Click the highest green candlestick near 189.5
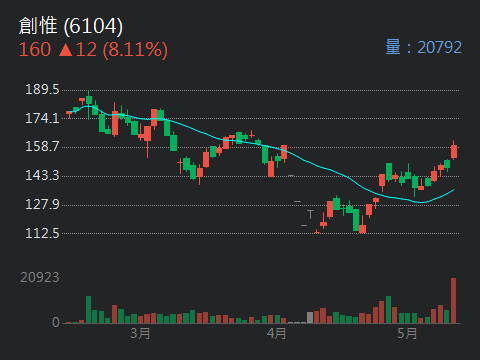Screen dimensions: 480x360 (89, 100)
